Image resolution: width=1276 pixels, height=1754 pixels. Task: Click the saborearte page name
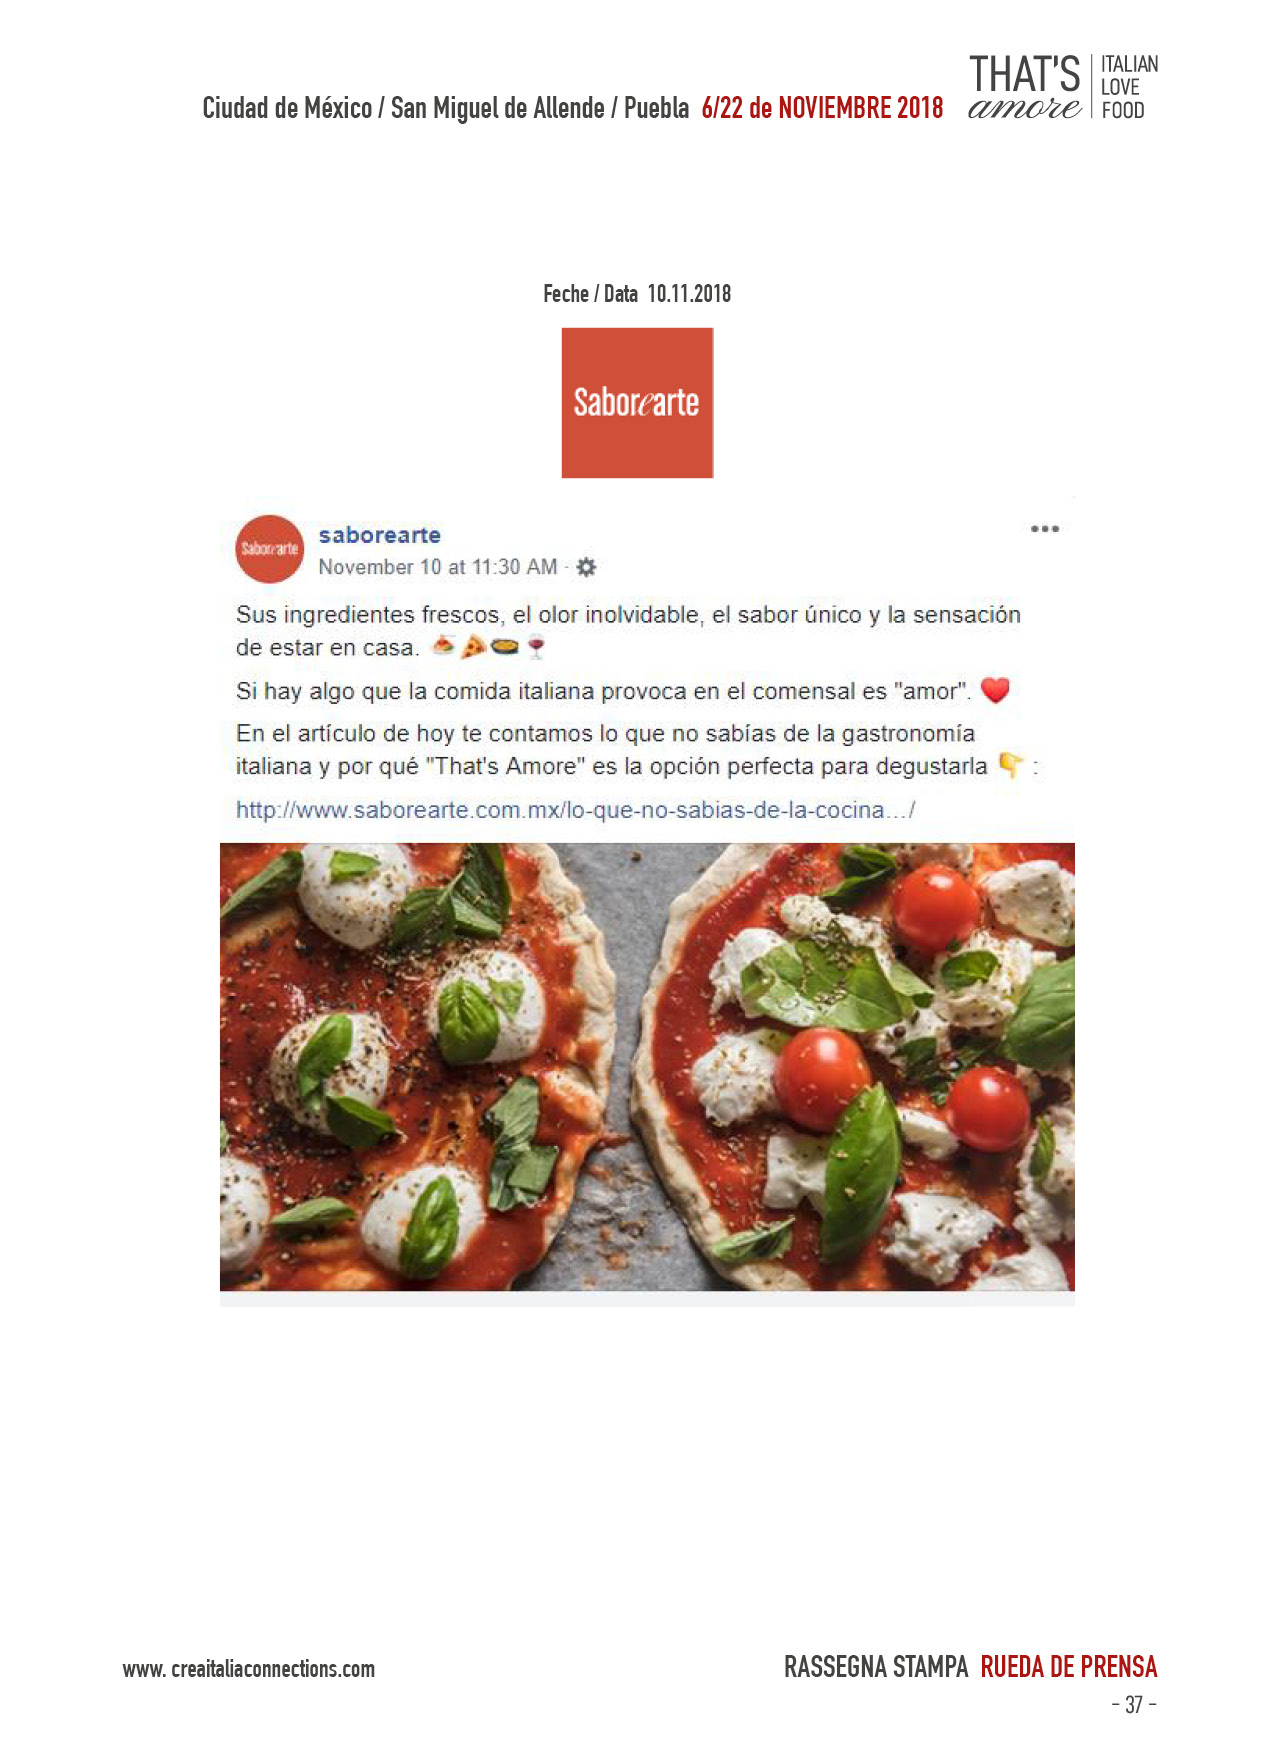coord(380,535)
